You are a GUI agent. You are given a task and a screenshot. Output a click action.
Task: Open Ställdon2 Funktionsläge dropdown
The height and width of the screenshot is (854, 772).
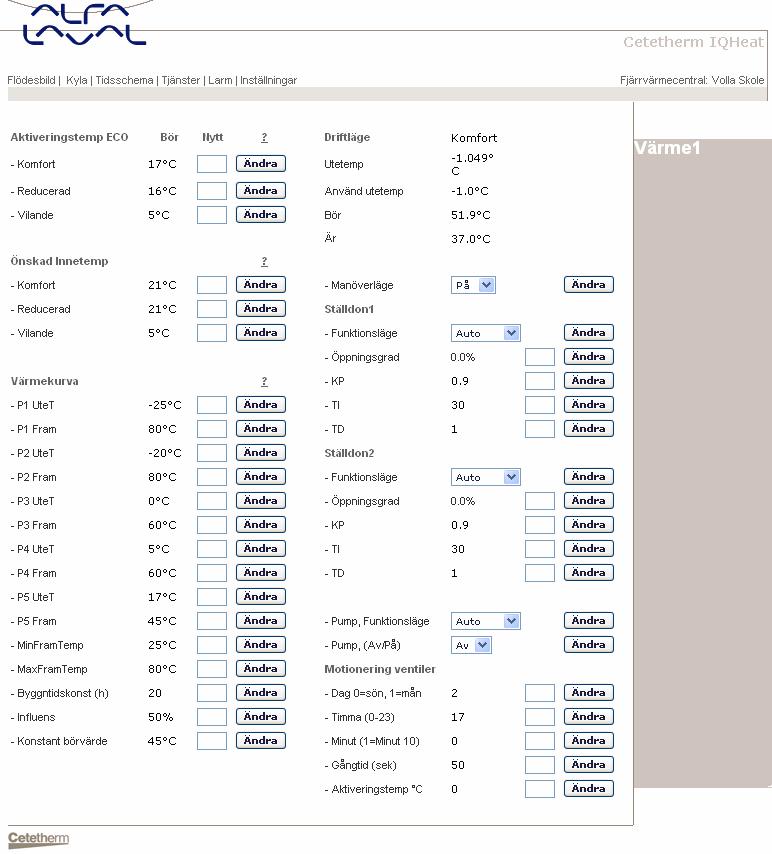coord(485,477)
